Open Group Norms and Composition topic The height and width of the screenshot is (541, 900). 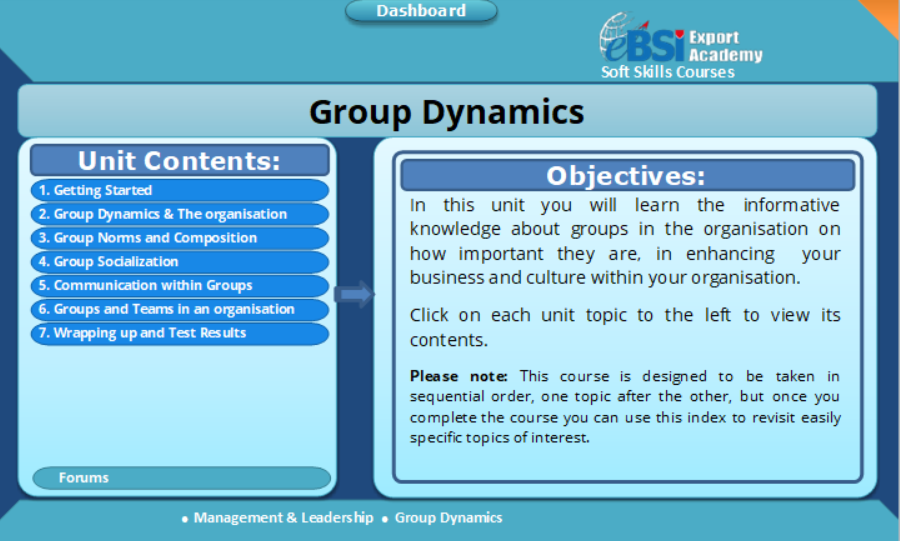180,238
